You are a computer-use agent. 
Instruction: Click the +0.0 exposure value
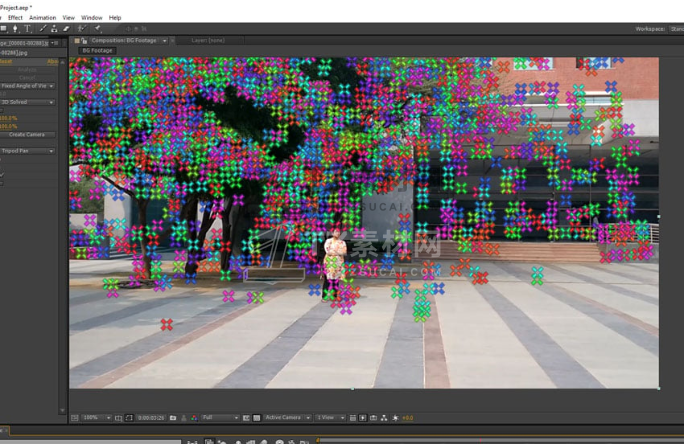click(408, 418)
